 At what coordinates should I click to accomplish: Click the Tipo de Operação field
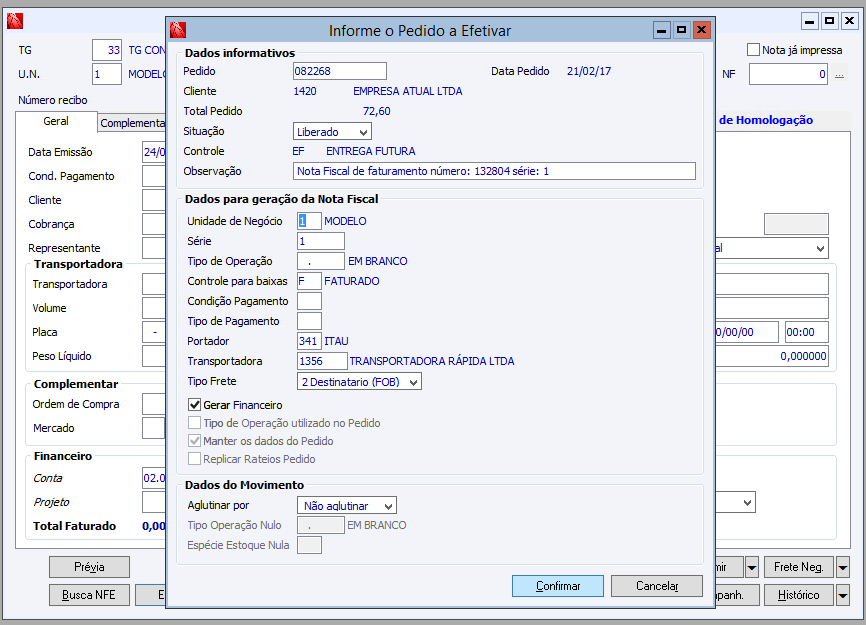(x=321, y=261)
